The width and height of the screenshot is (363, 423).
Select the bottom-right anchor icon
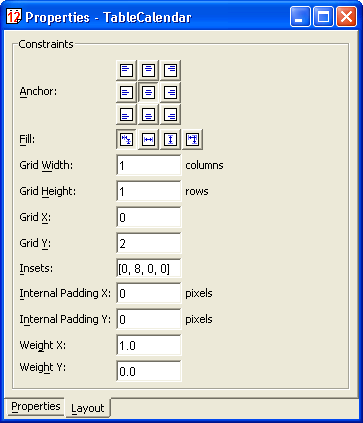170,114
